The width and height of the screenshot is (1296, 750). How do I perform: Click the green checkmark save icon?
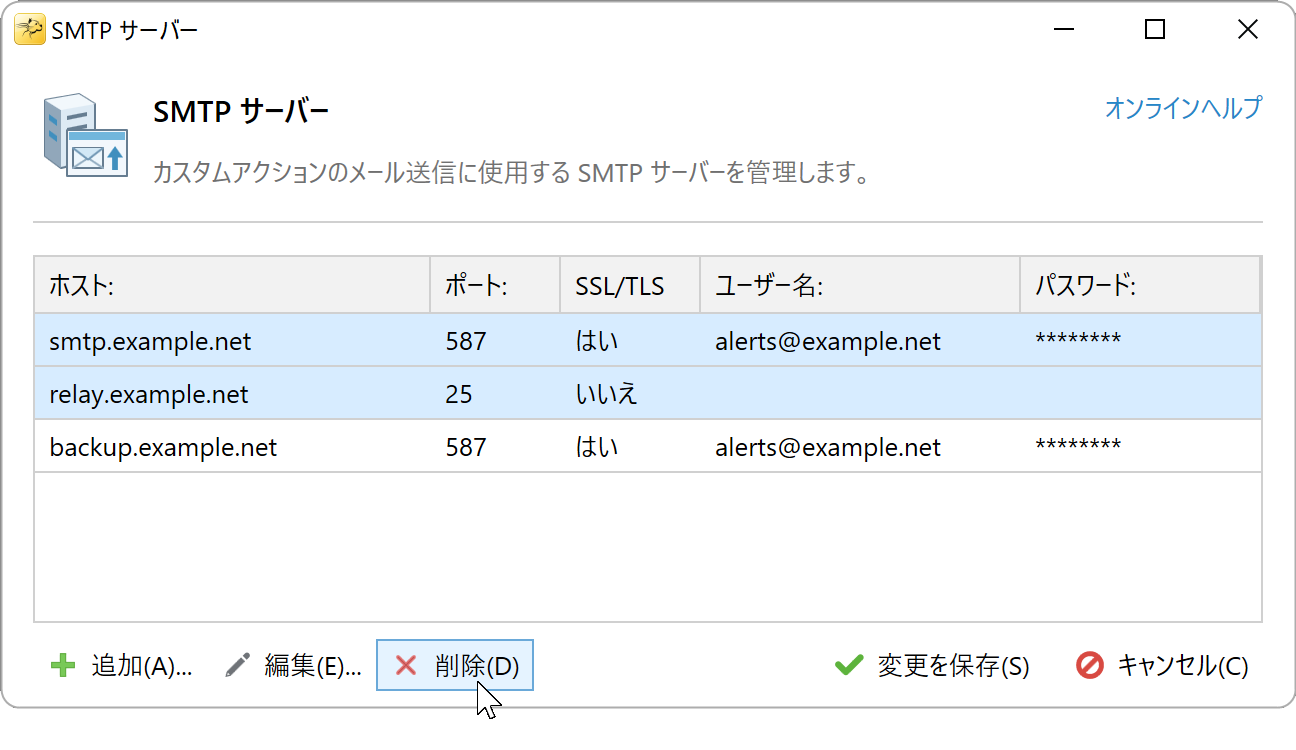click(849, 665)
